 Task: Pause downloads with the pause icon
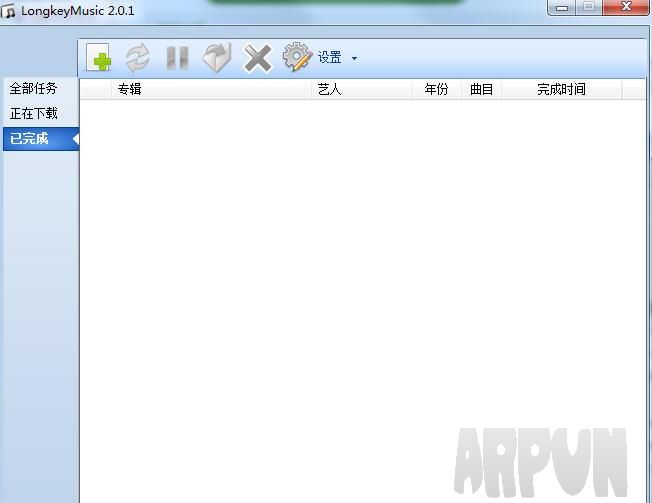click(177, 57)
